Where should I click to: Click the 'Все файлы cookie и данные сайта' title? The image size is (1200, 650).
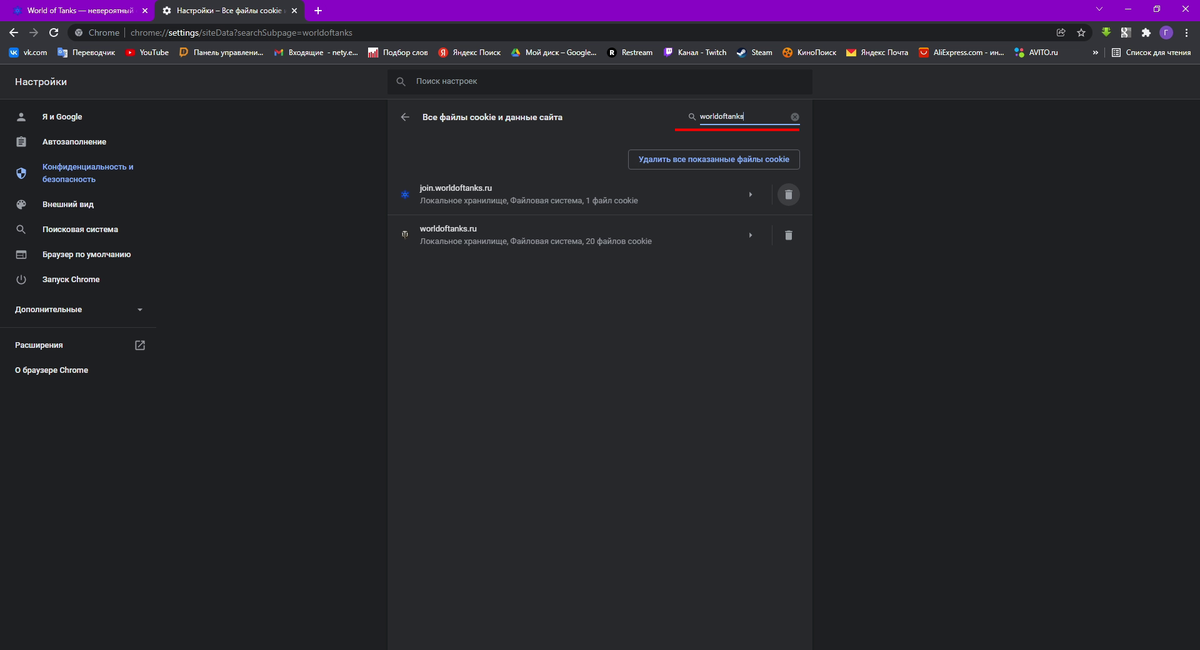[x=492, y=117]
